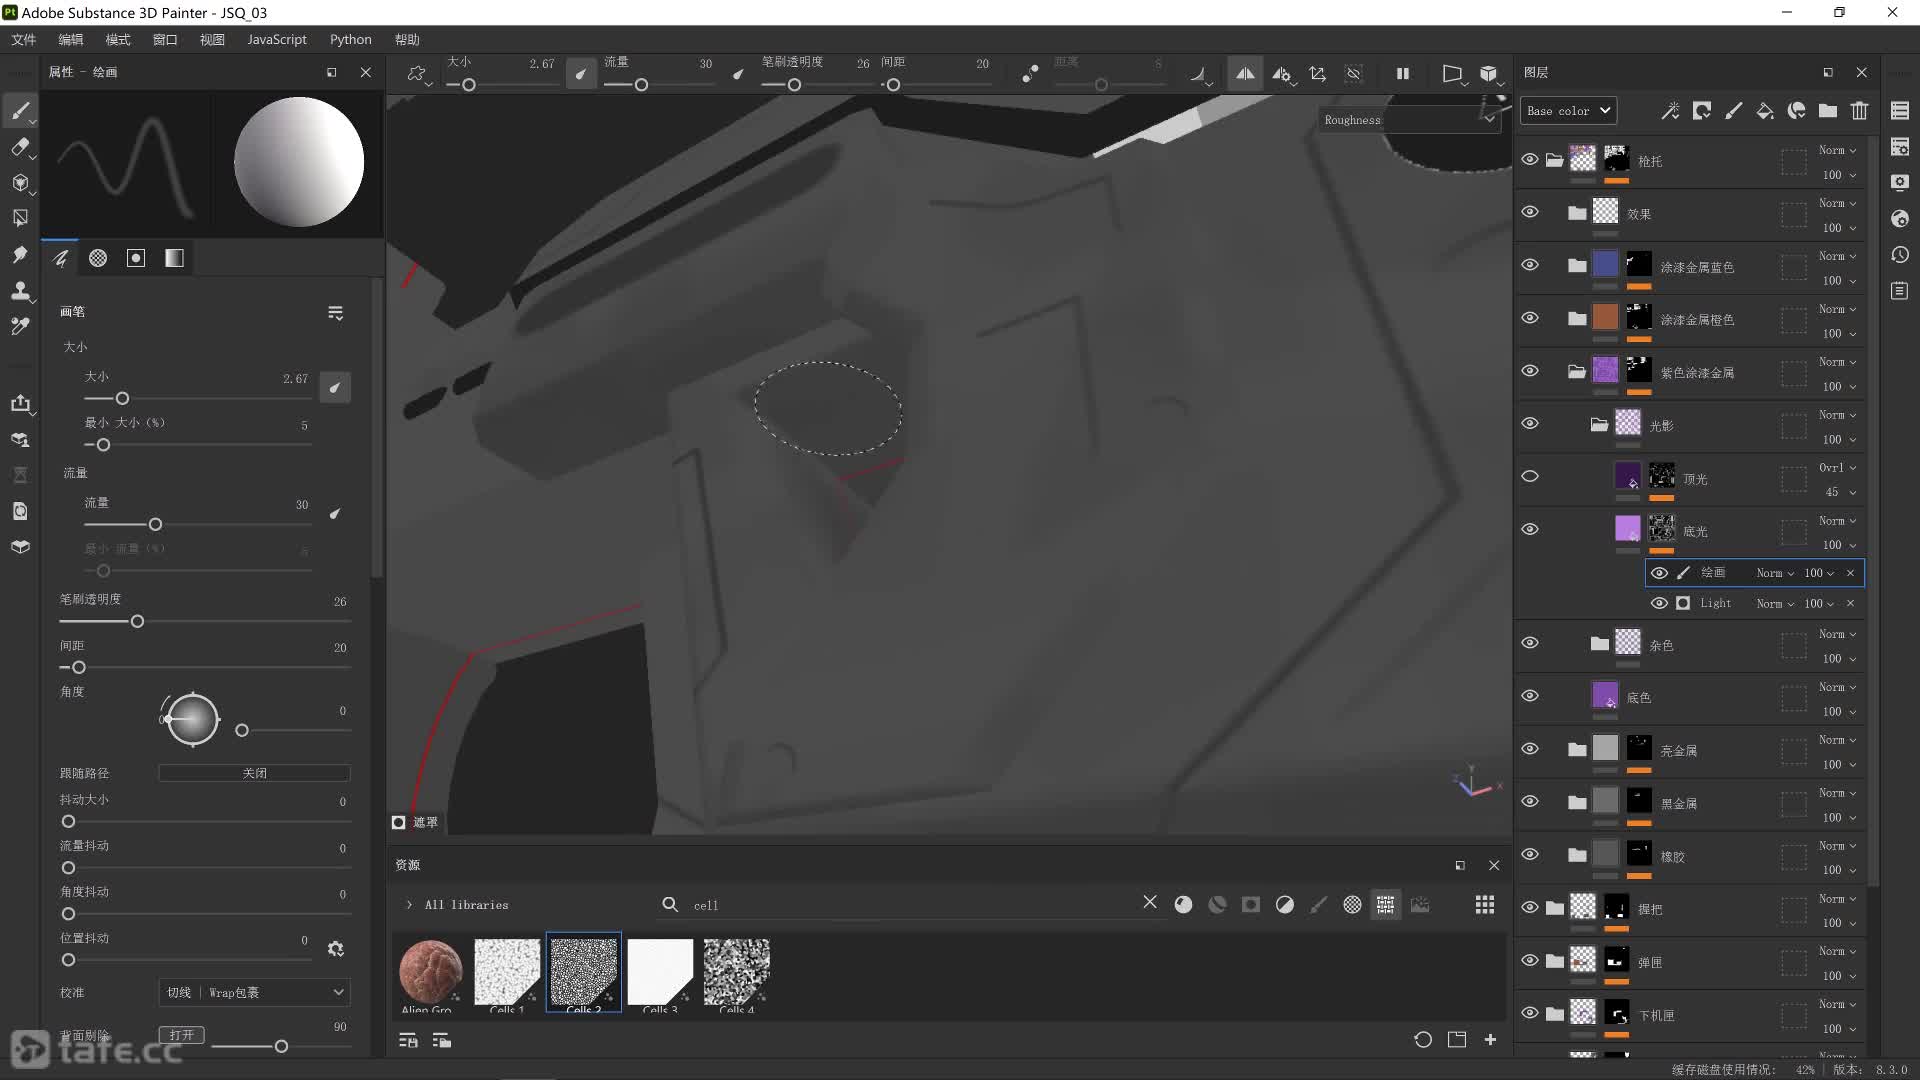Import a resource with the plus icon
This screenshot has height=1080, width=1920.
1490,1040
